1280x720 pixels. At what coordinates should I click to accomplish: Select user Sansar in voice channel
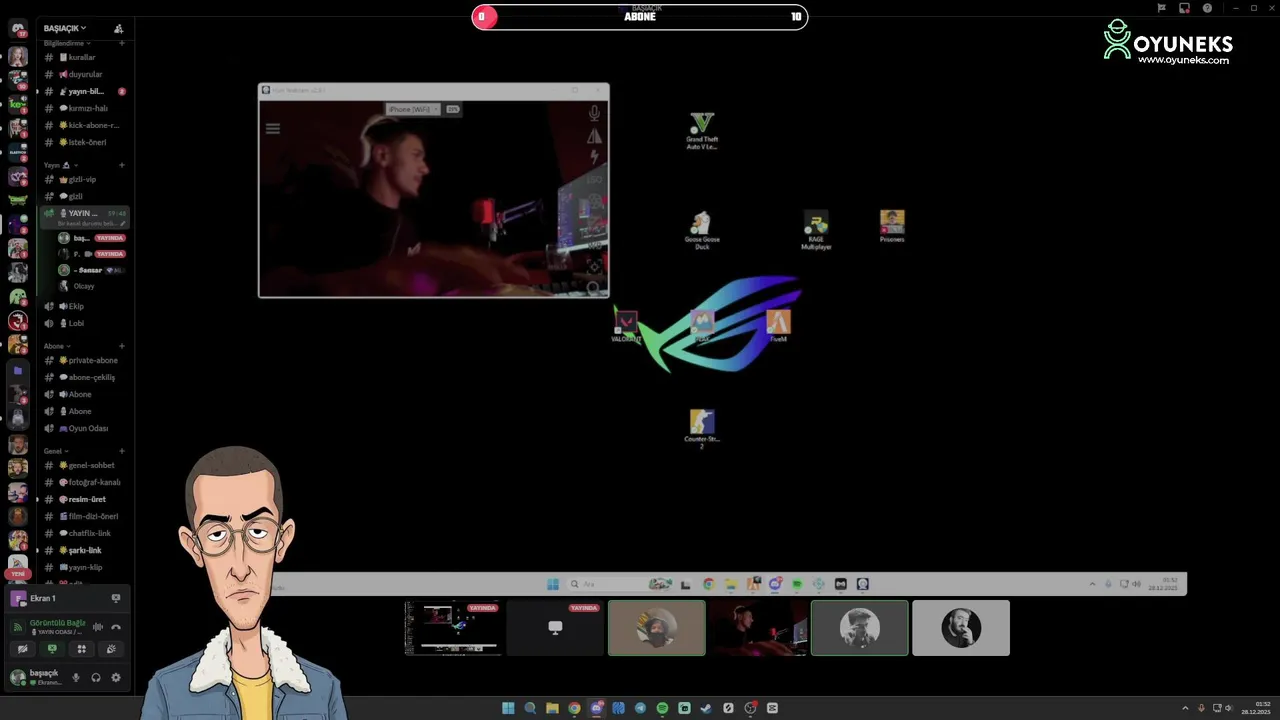(x=90, y=270)
